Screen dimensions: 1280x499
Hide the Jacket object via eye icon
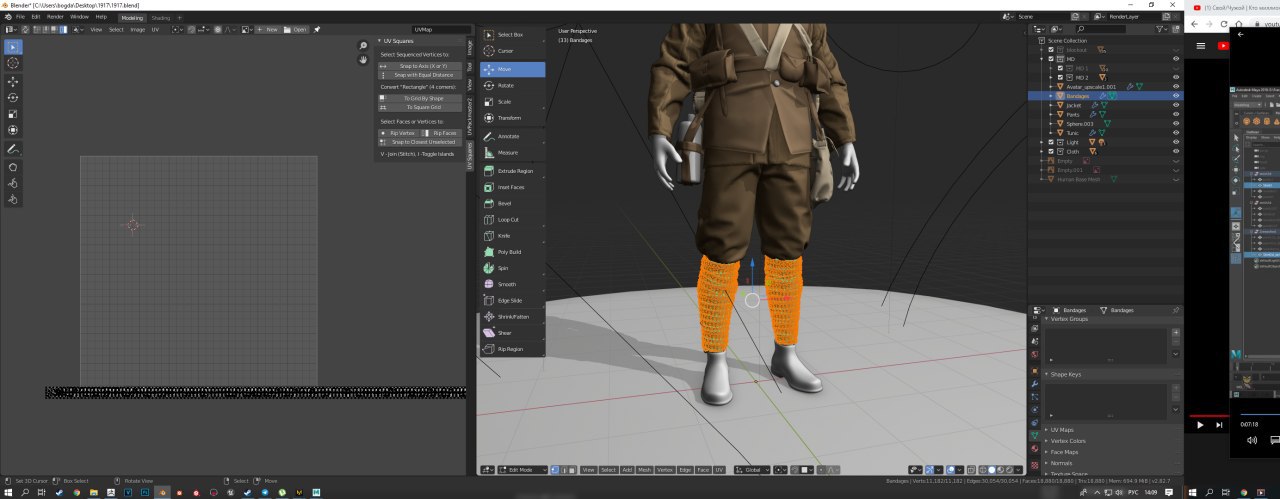pyautogui.click(x=1176, y=105)
